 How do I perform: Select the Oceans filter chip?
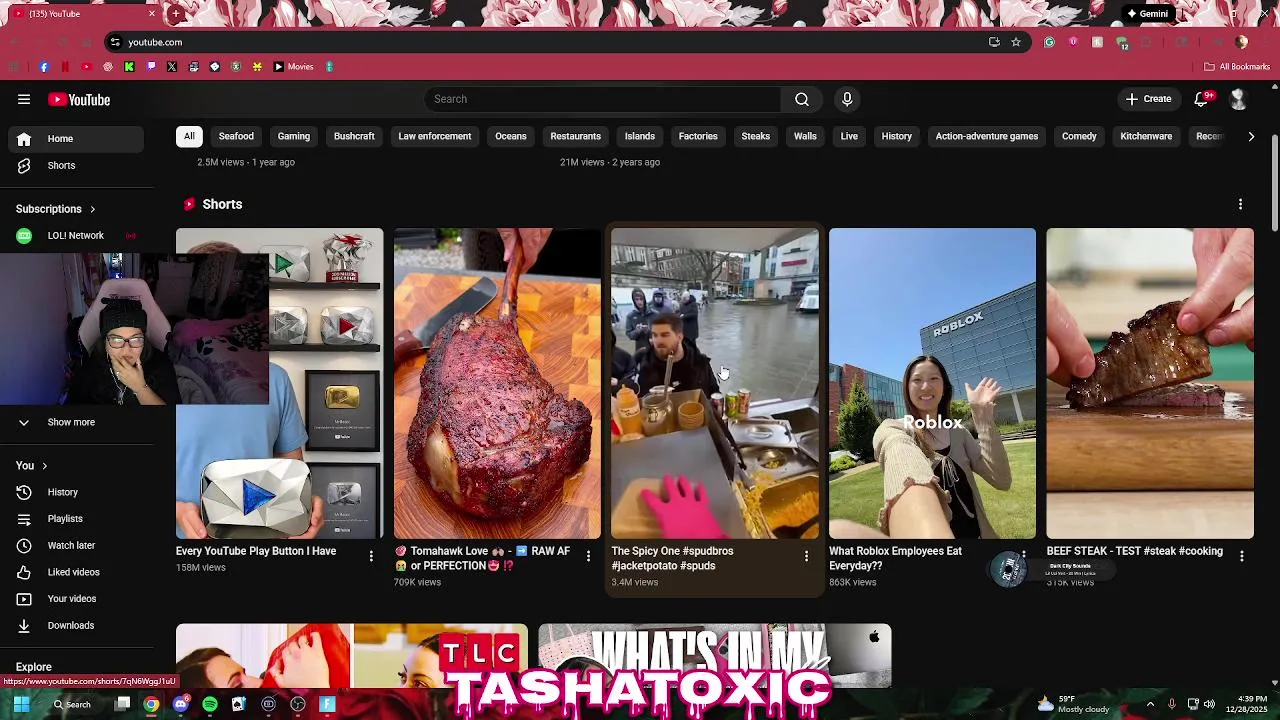pos(511,136)
